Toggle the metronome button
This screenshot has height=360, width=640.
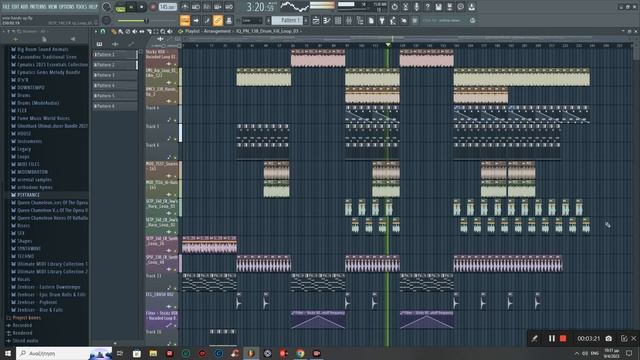pyautogui.click(x=185, y=7)
